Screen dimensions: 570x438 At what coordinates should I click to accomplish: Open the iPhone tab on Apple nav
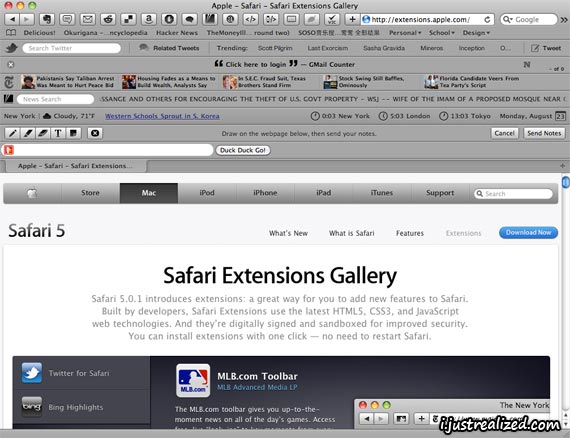pos(265,193)
